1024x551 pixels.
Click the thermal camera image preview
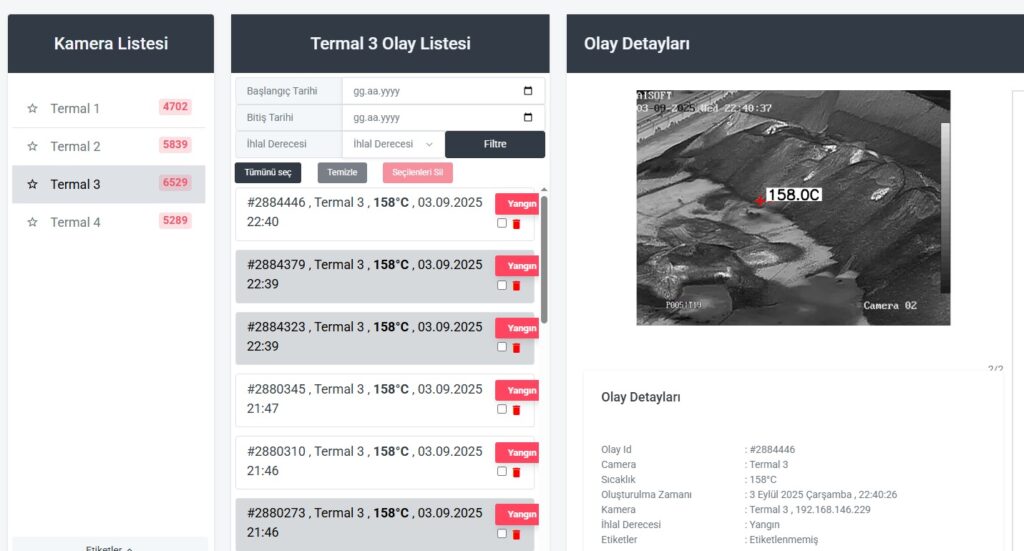(x=793, y=208)
